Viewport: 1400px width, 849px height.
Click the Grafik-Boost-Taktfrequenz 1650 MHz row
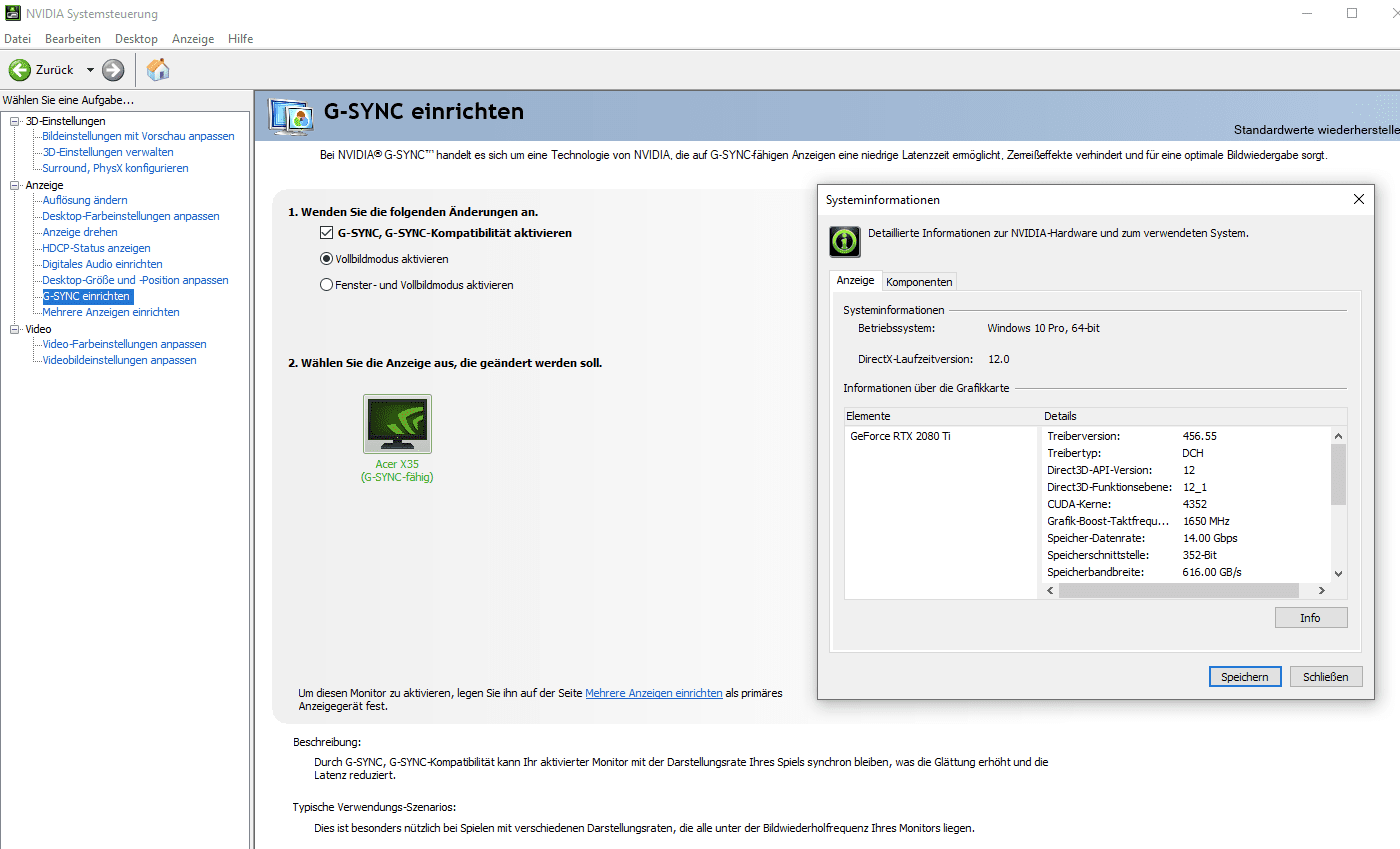click(x=1187, y=521)
